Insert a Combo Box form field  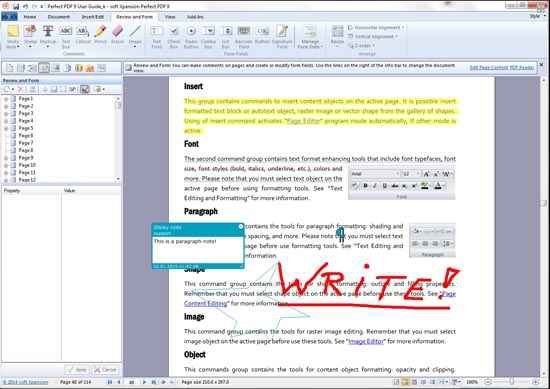pyautogui.click(x=208, y=36)
